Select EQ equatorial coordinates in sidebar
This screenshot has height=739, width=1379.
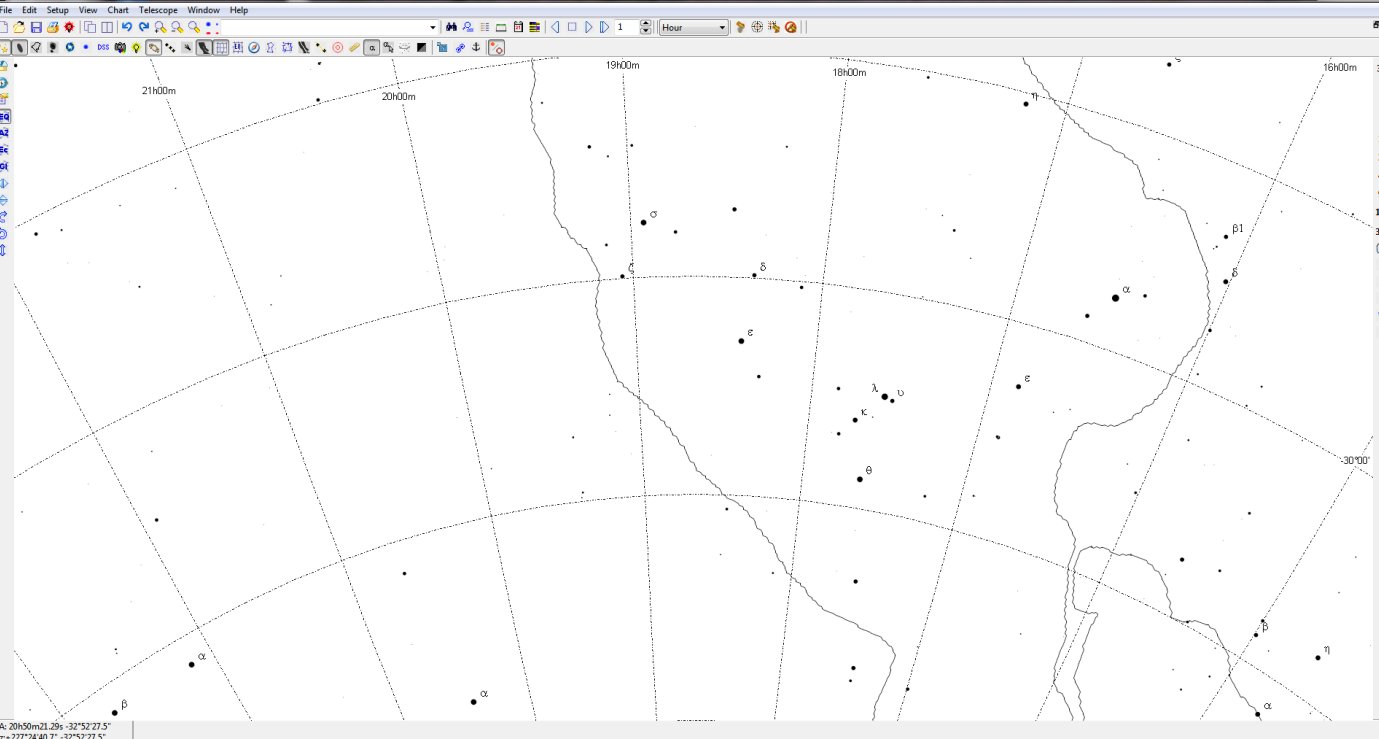[x=4, y=117]
